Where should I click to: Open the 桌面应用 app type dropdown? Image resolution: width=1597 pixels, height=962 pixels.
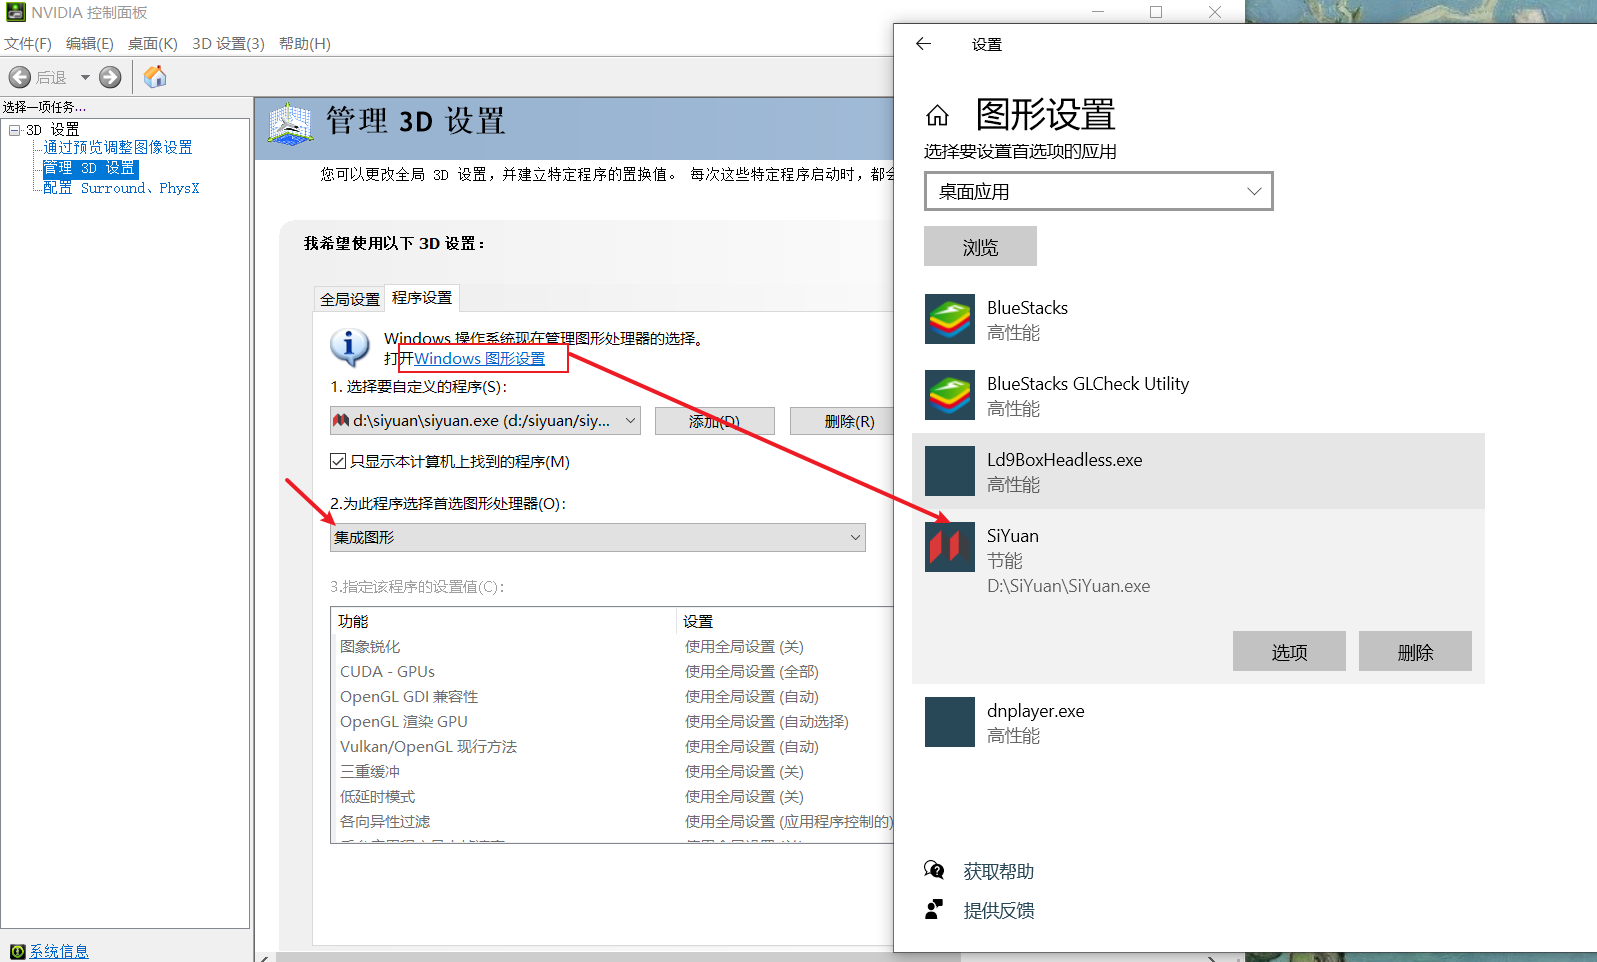coord(1098,191)
